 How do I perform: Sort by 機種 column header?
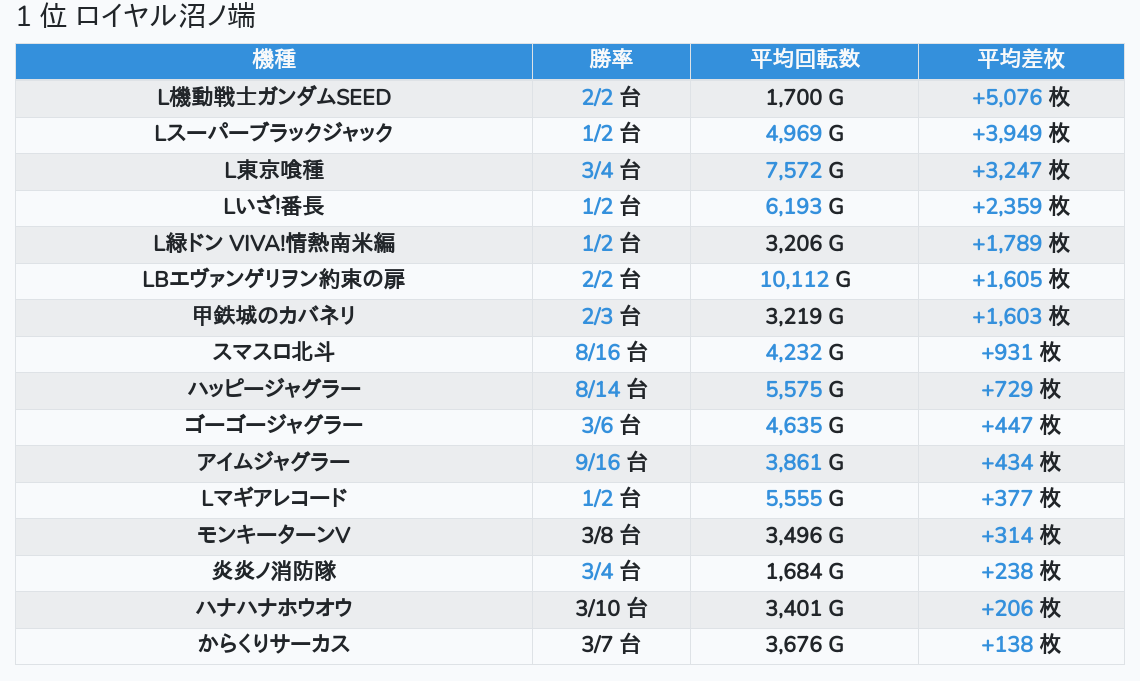point(274,60)
